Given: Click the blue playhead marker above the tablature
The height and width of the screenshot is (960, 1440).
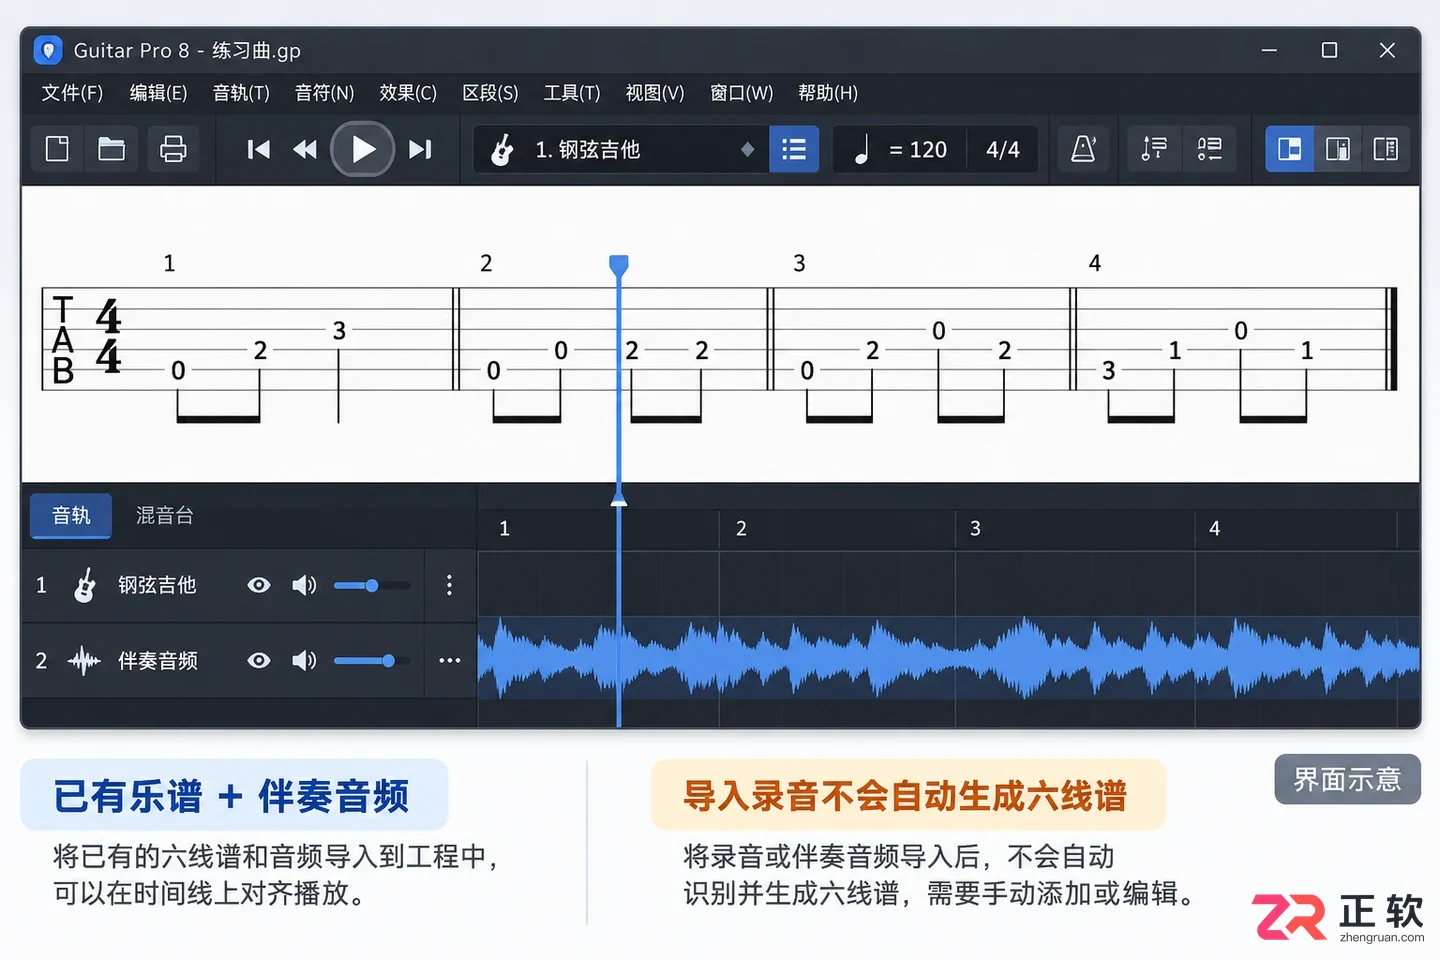Looking at the screenshot, I should (x=619, y=265).
